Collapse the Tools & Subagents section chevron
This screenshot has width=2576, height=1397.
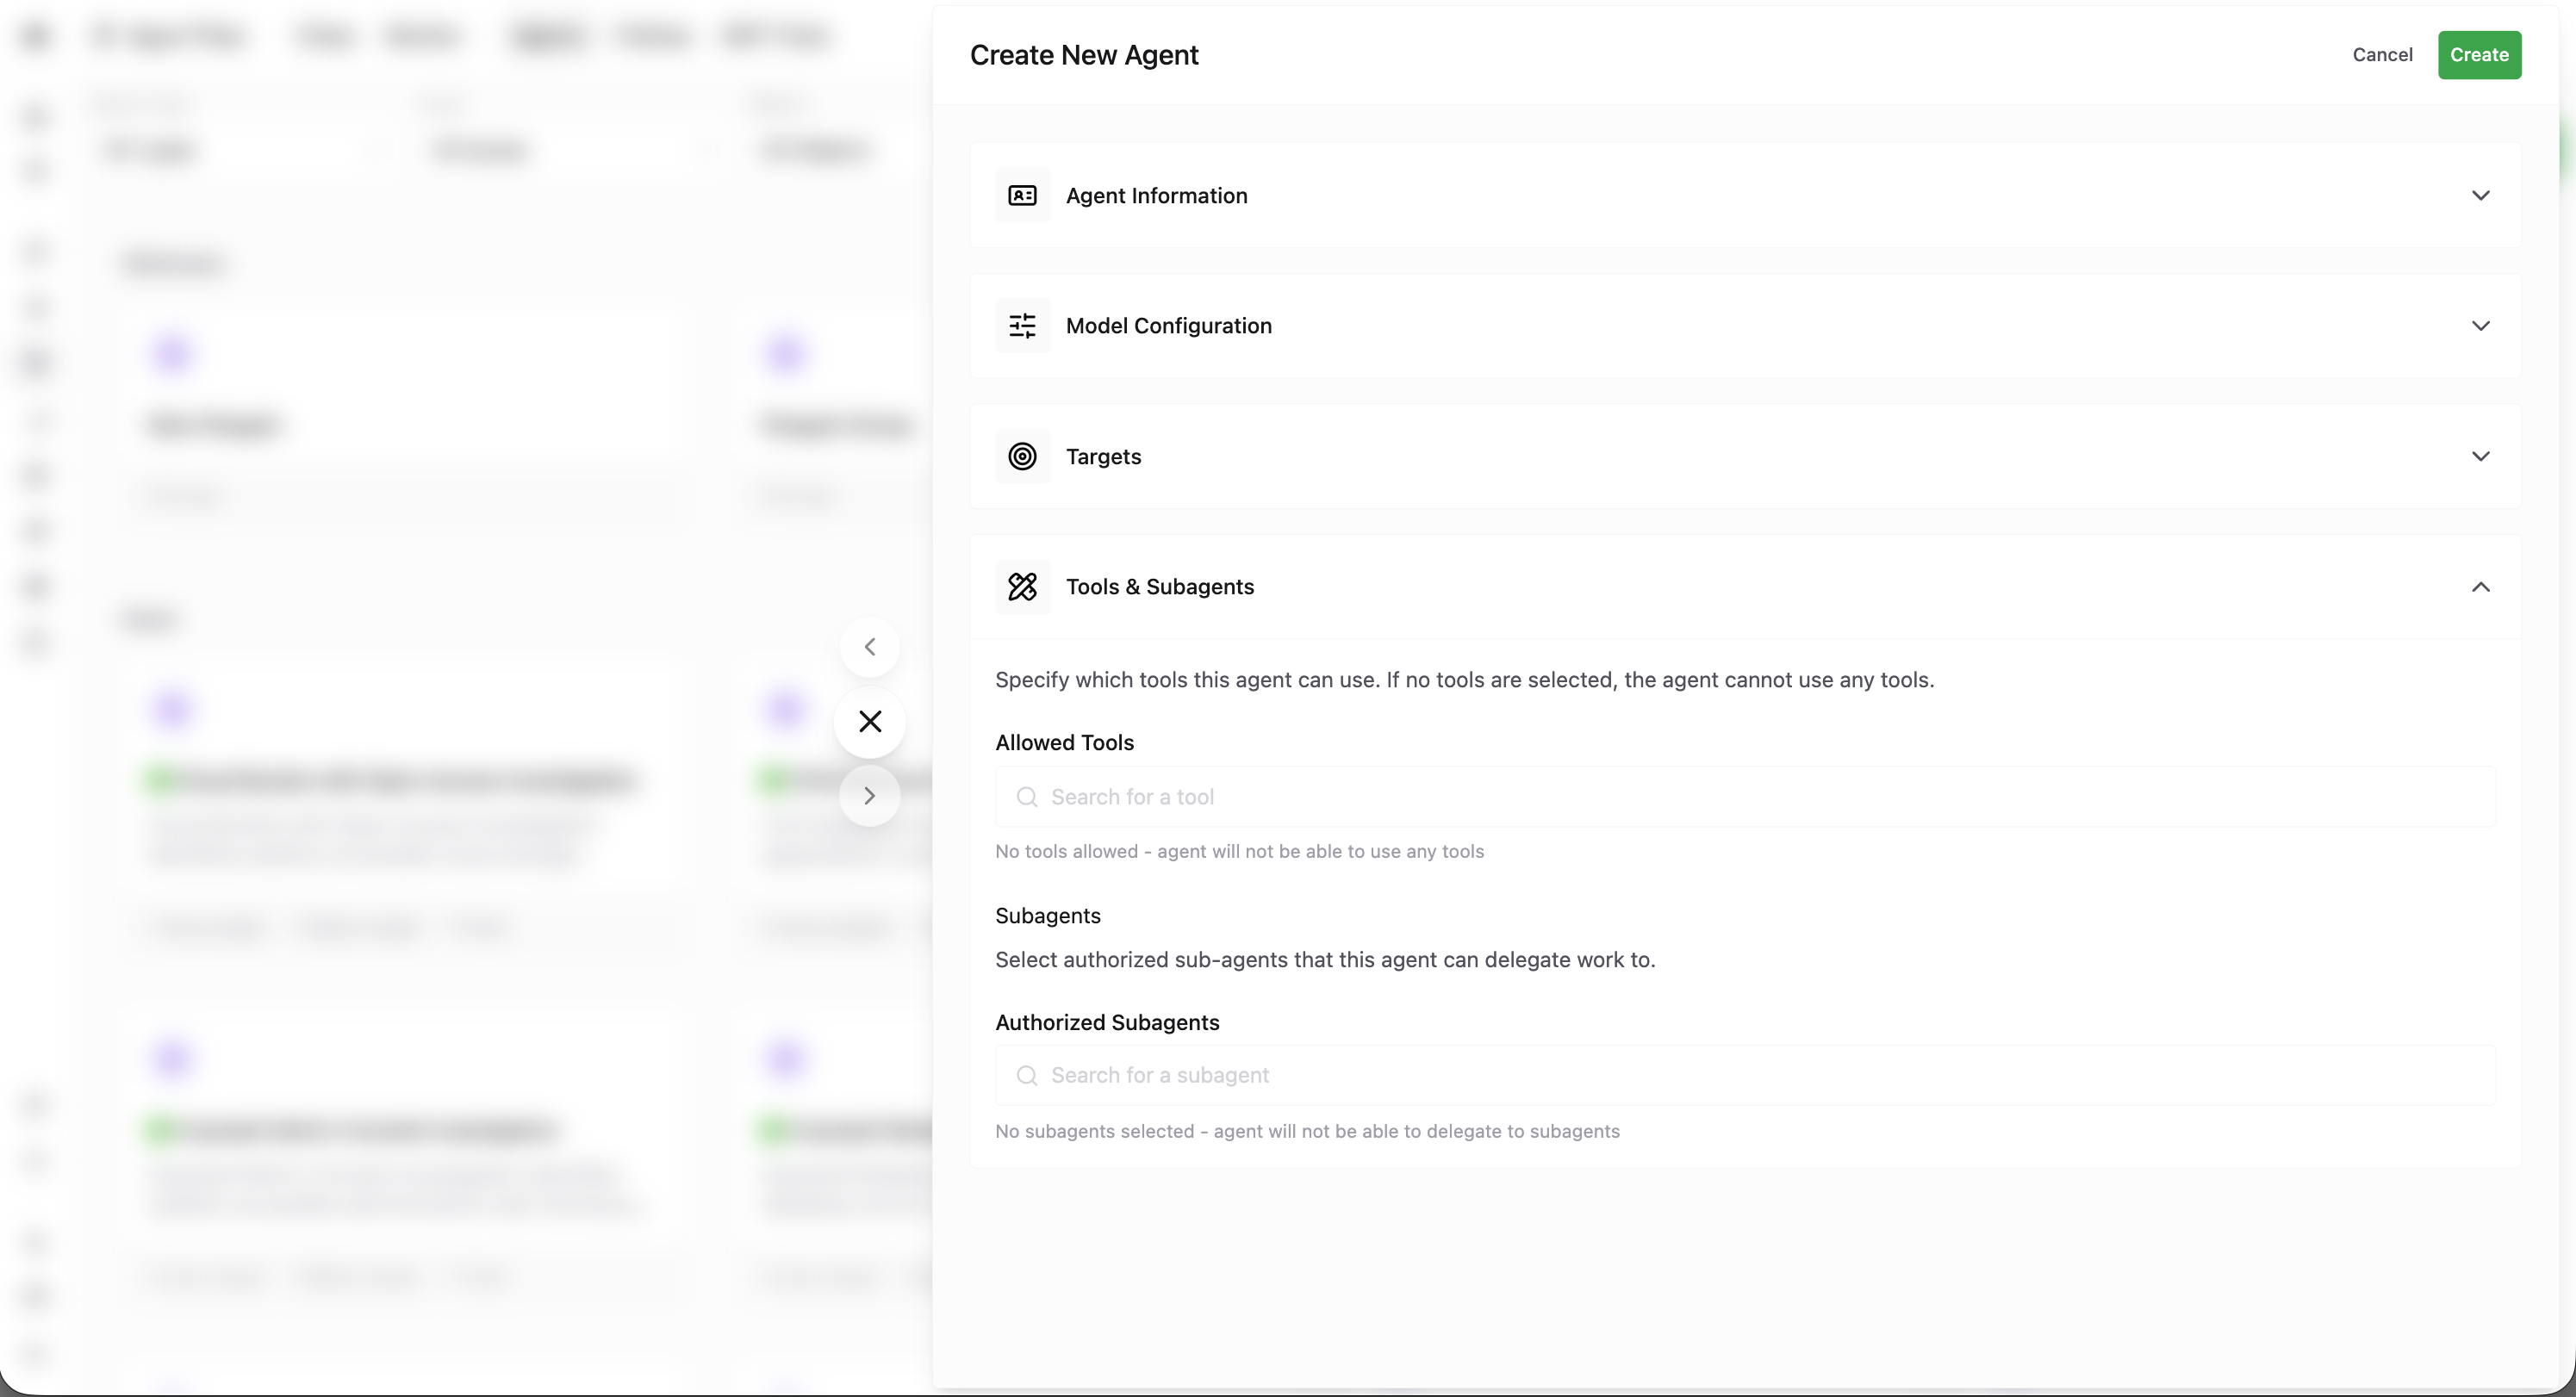coord(2480,587)
